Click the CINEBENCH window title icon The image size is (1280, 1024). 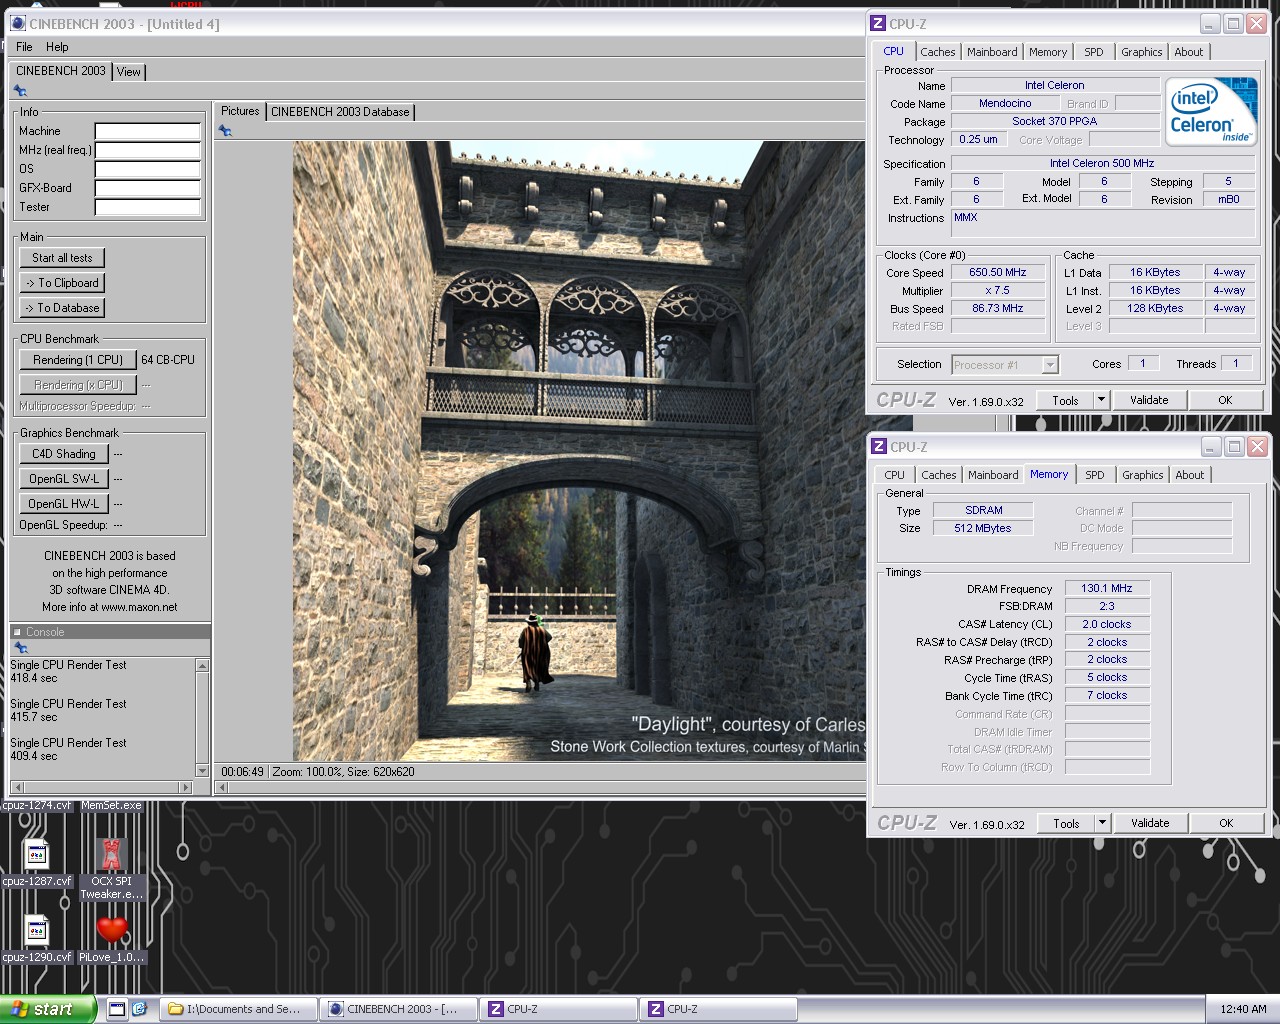(17, 23)
